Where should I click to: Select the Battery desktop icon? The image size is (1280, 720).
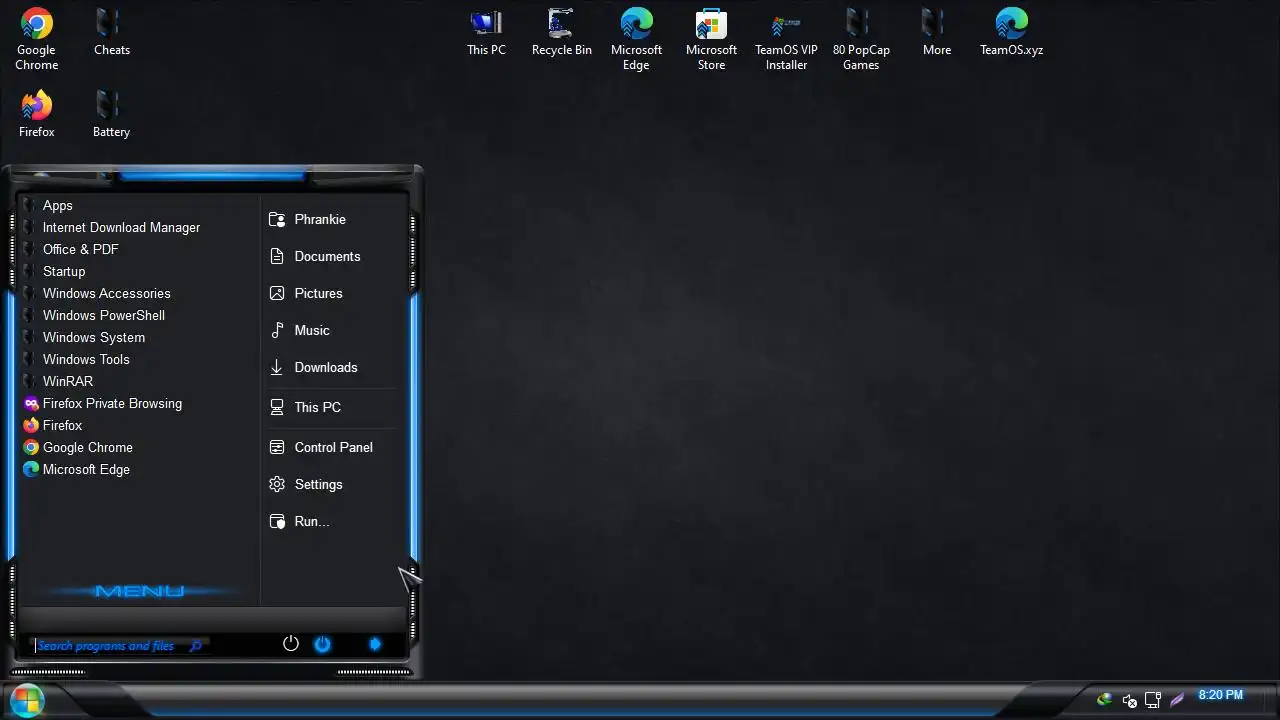(x=111, y=114)
